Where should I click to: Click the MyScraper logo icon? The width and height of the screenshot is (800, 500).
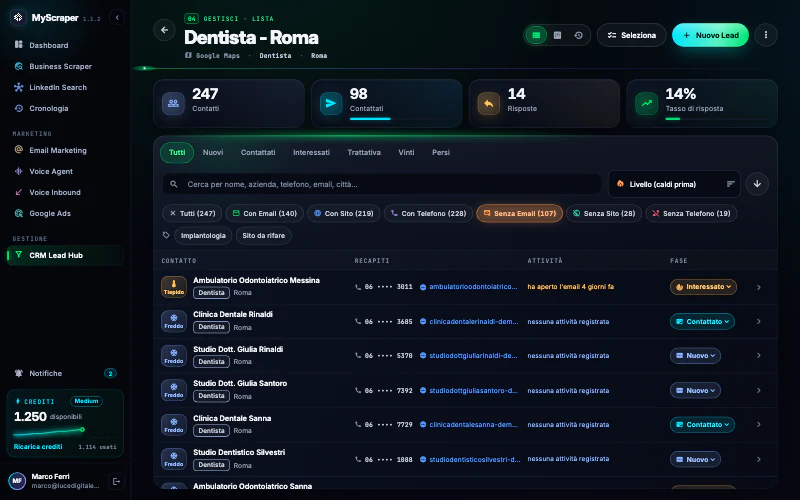[x=18, y=17]
